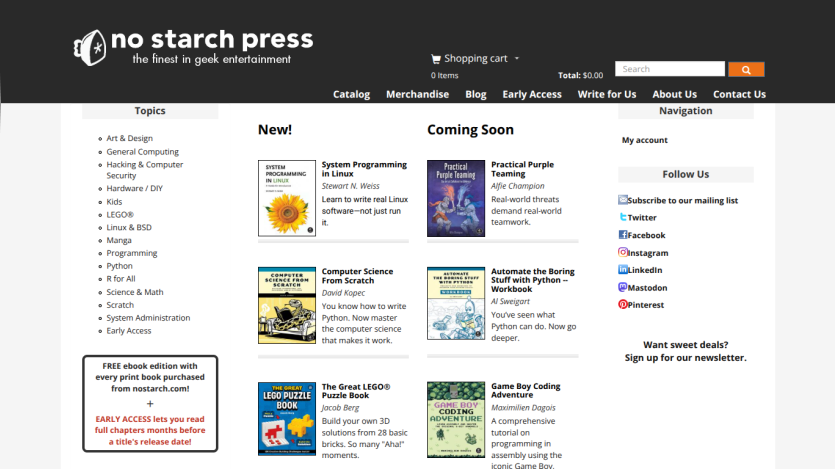
Task: Open Write for Us page
Action: pyautogui.click(x=607, y=94)
